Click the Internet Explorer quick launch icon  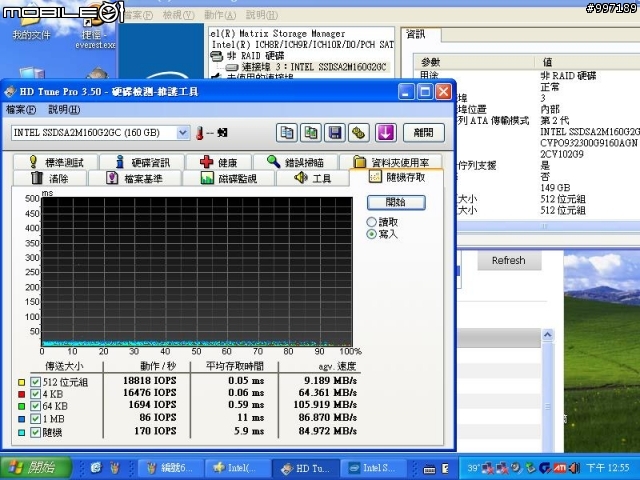(x=96, y=467)
